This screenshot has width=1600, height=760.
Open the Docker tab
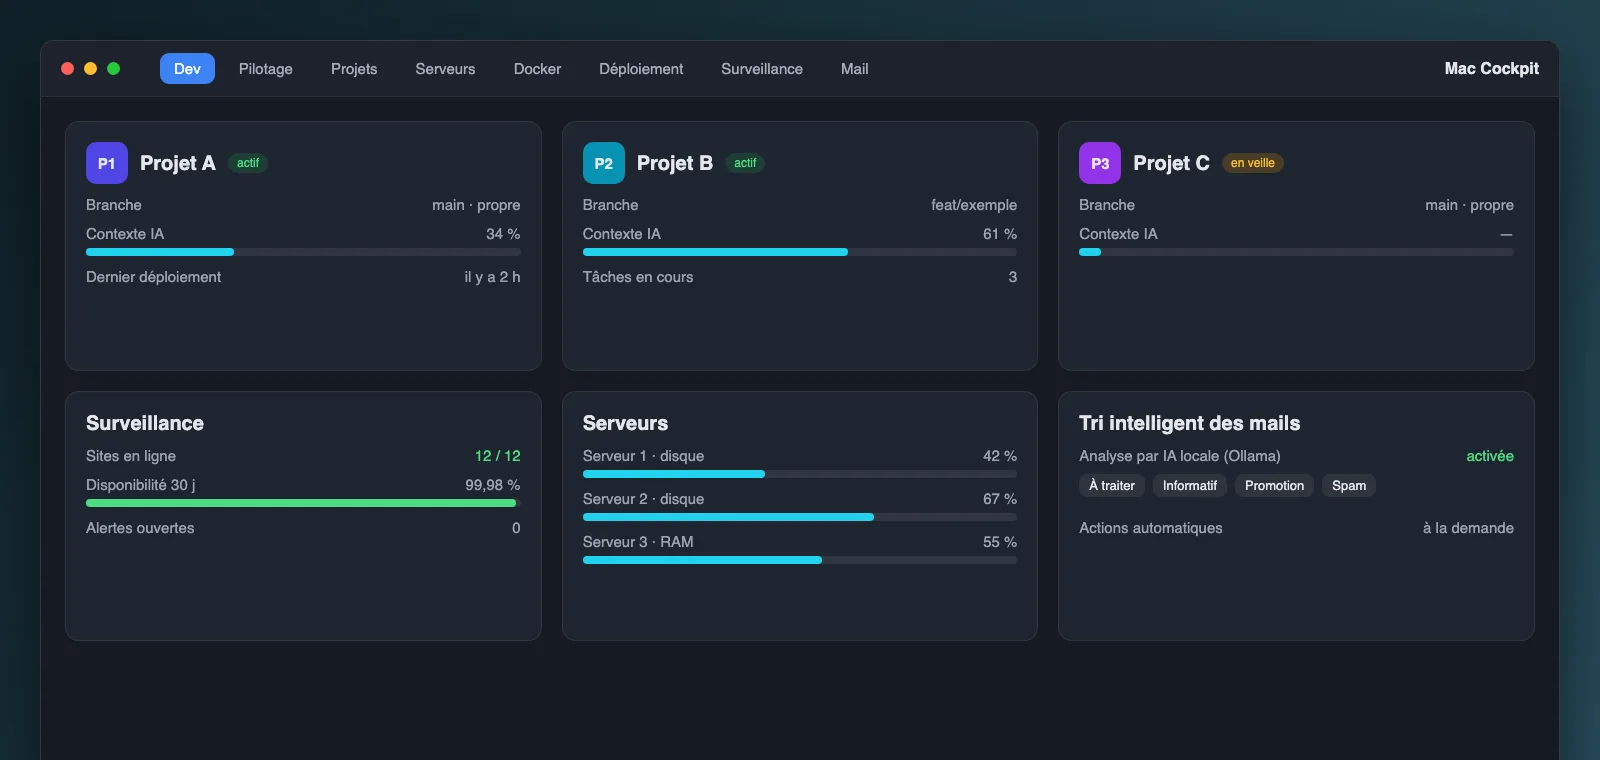tap(537, 68)
